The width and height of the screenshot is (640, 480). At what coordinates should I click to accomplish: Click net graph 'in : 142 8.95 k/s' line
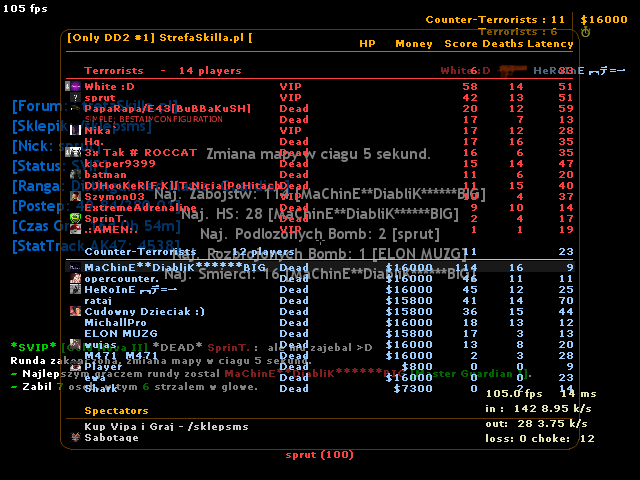[x=538, y=409]
